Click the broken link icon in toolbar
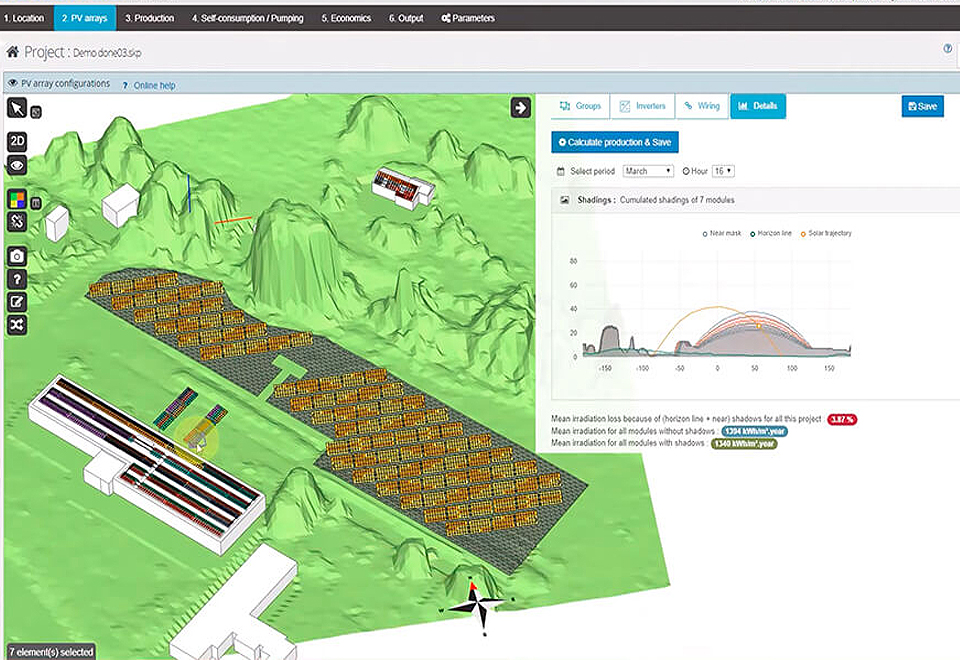Screen dimensions: 960x660 17,222
